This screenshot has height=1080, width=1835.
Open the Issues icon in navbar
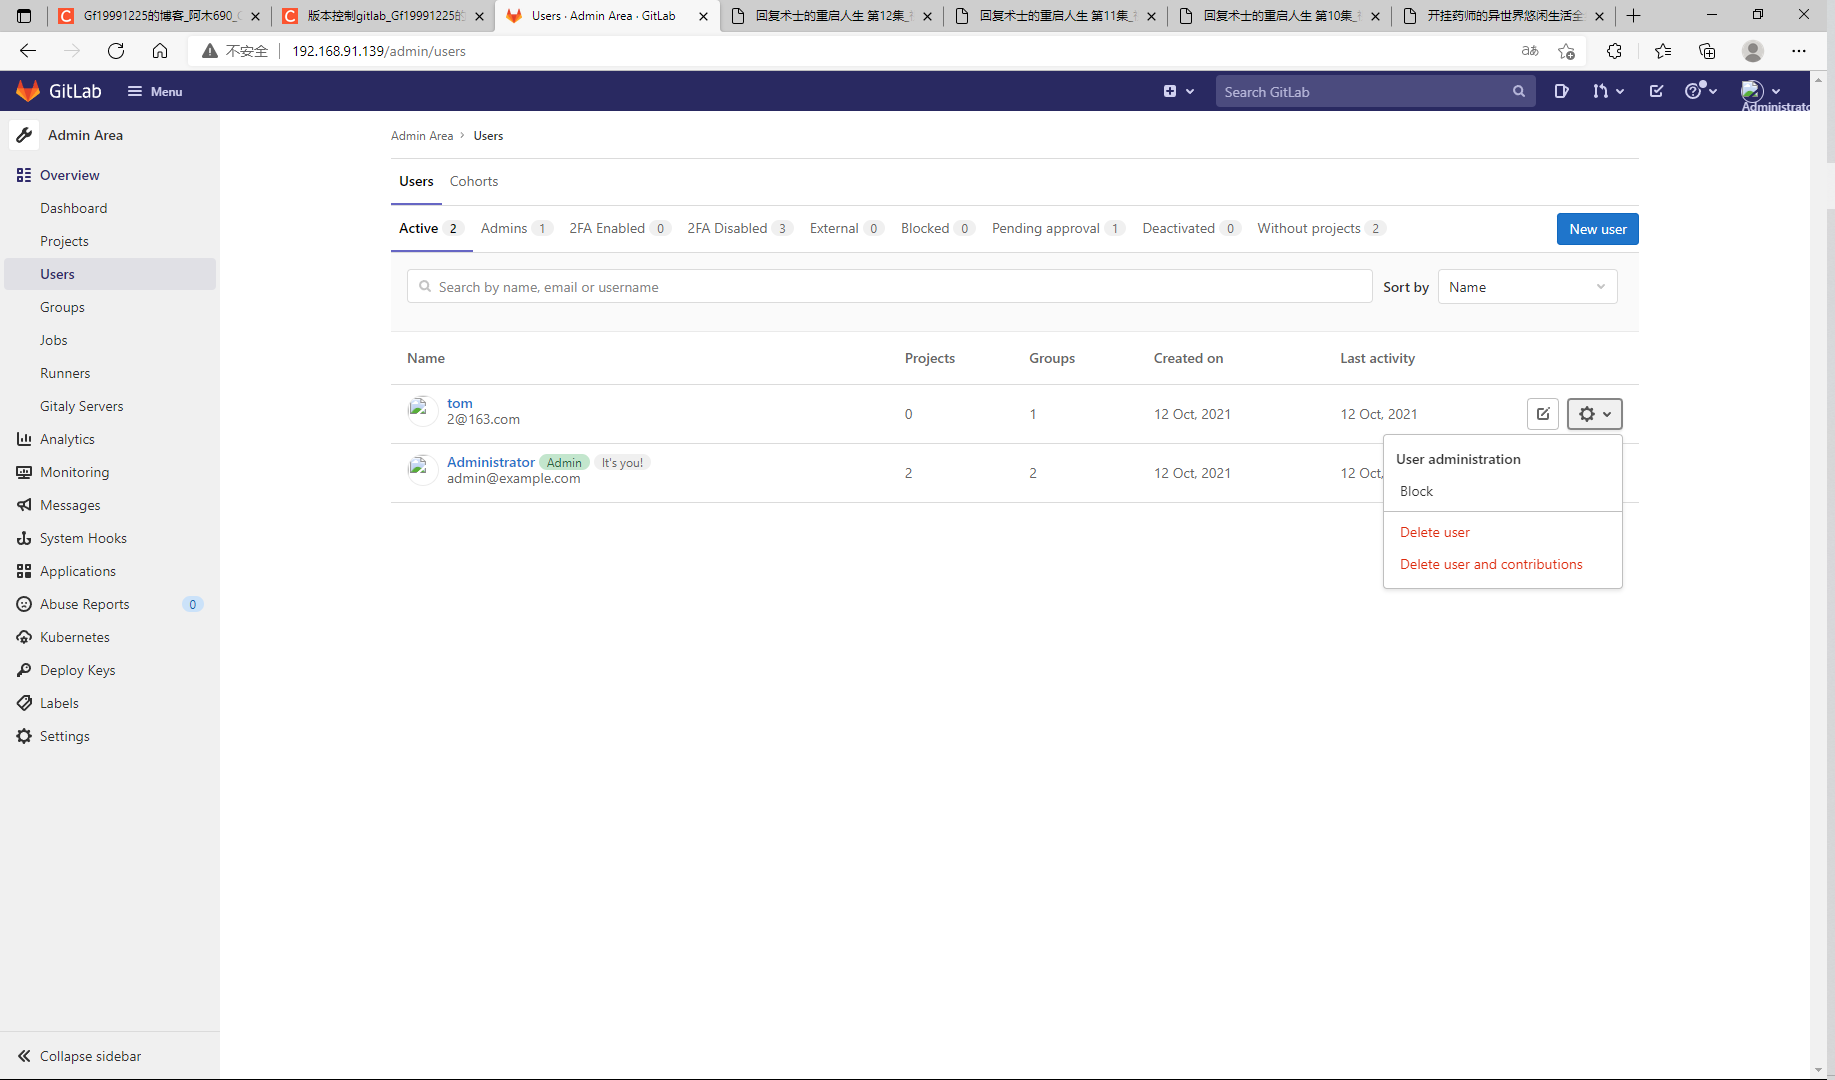pos(1561,91)
